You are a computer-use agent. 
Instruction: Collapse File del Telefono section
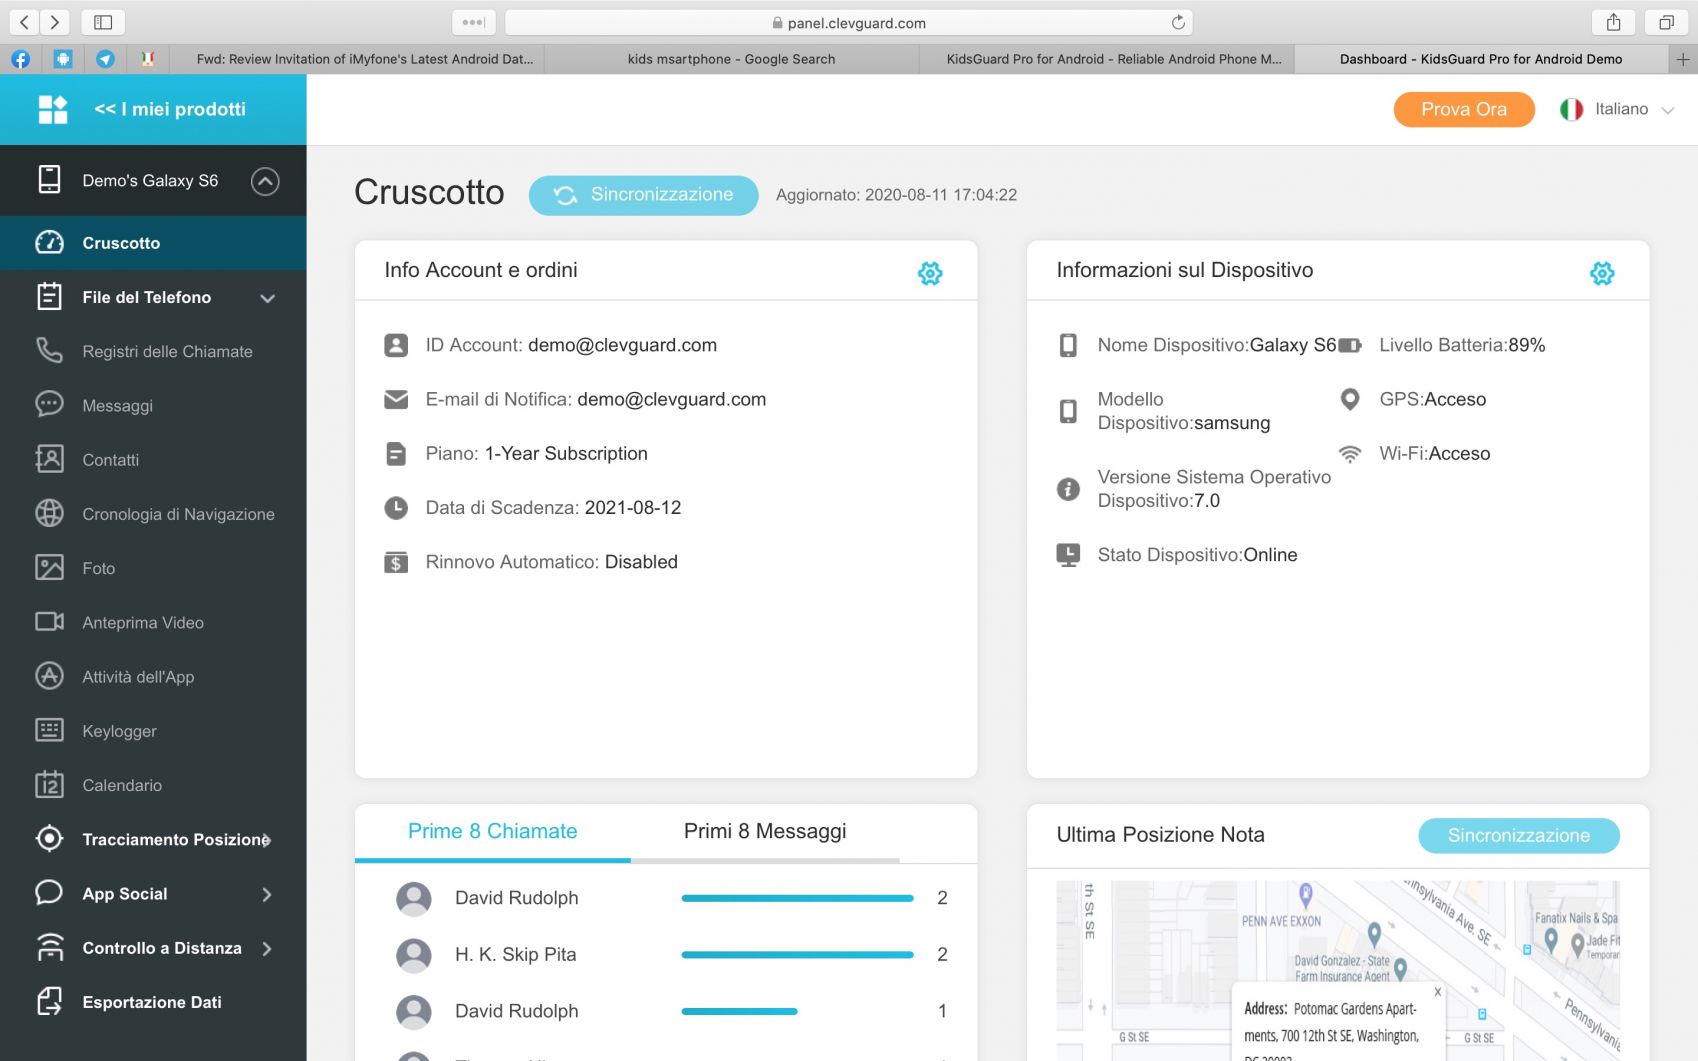point(267,298)
